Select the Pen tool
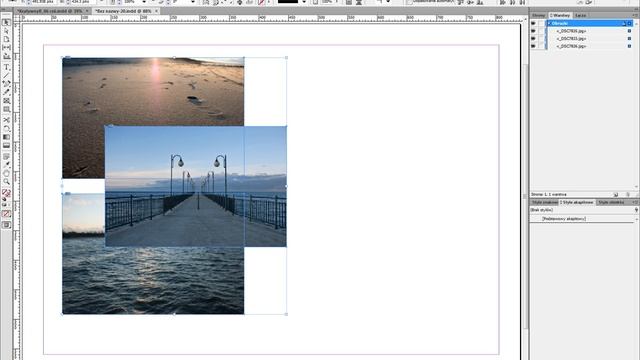This screenshot has height=360, width=640. point(7,83)
